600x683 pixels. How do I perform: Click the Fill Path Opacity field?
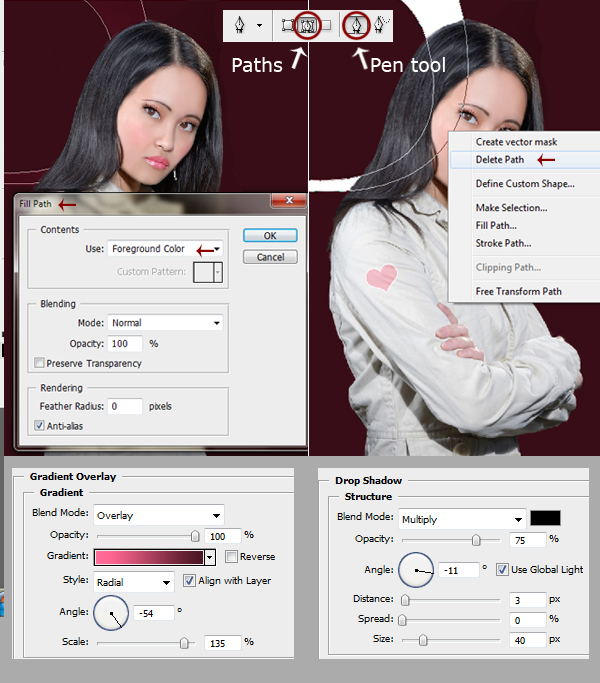[125, 344]
